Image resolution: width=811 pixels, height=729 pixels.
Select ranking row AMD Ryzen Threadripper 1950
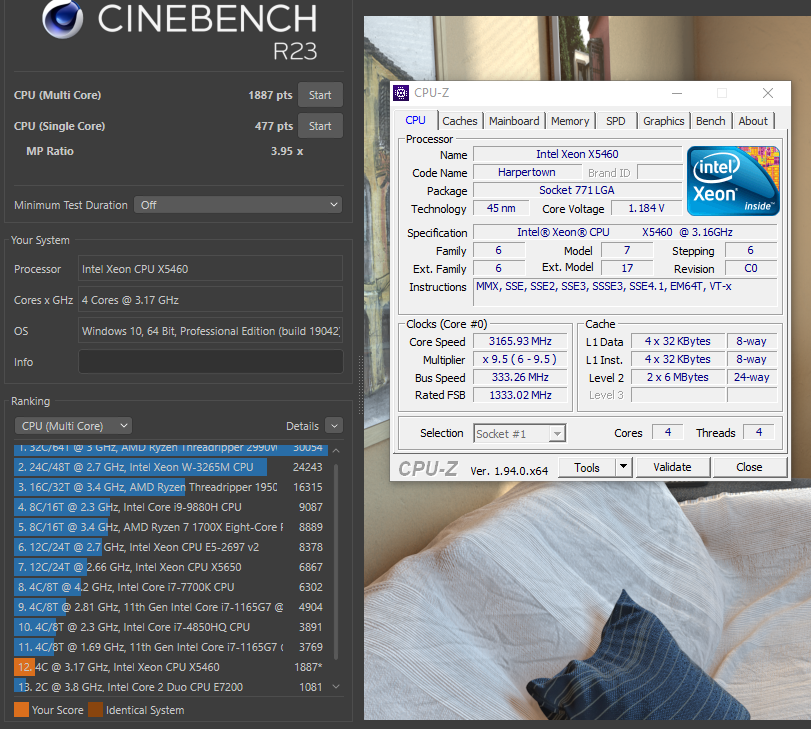coord(171,487)
